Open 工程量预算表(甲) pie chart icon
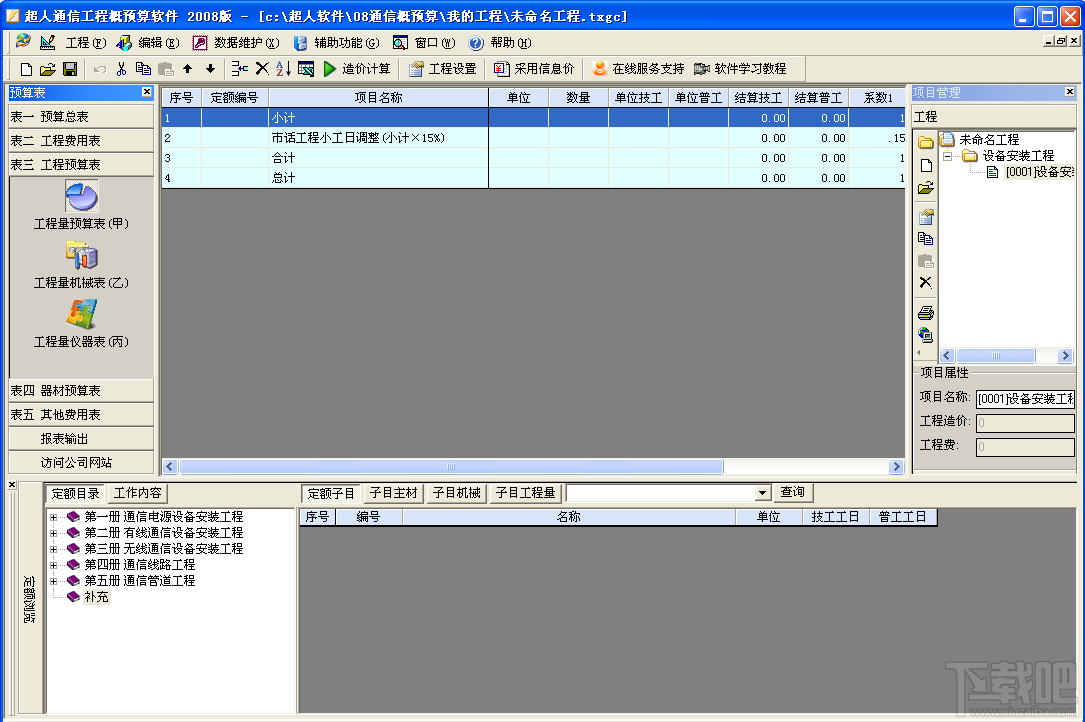 tap(82, 197)
